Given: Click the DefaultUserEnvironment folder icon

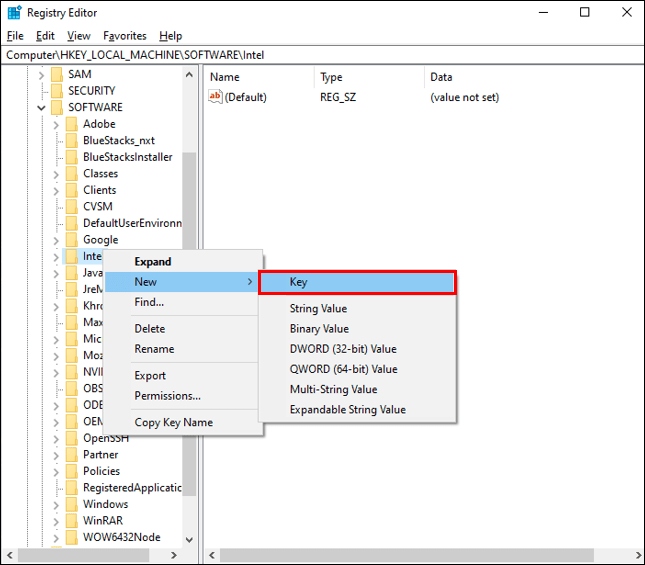Looking at the screenshot, I should [72, 223].
